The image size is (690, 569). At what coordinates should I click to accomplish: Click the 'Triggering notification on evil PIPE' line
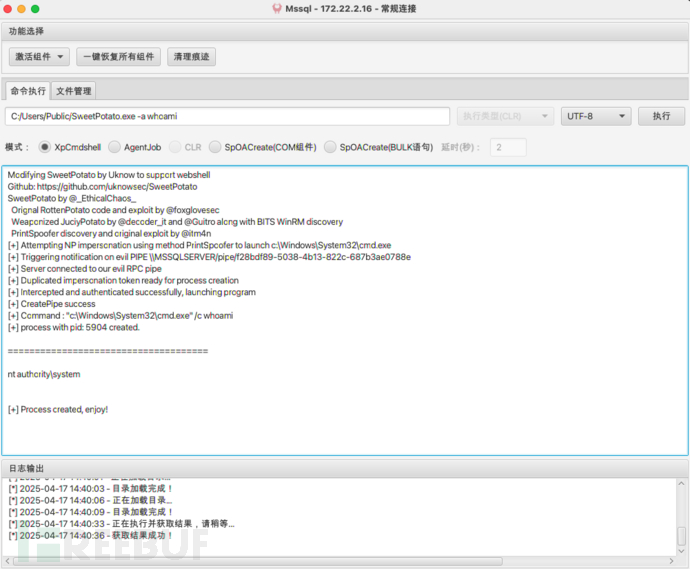pyautogui.click(x=209, y=257)
